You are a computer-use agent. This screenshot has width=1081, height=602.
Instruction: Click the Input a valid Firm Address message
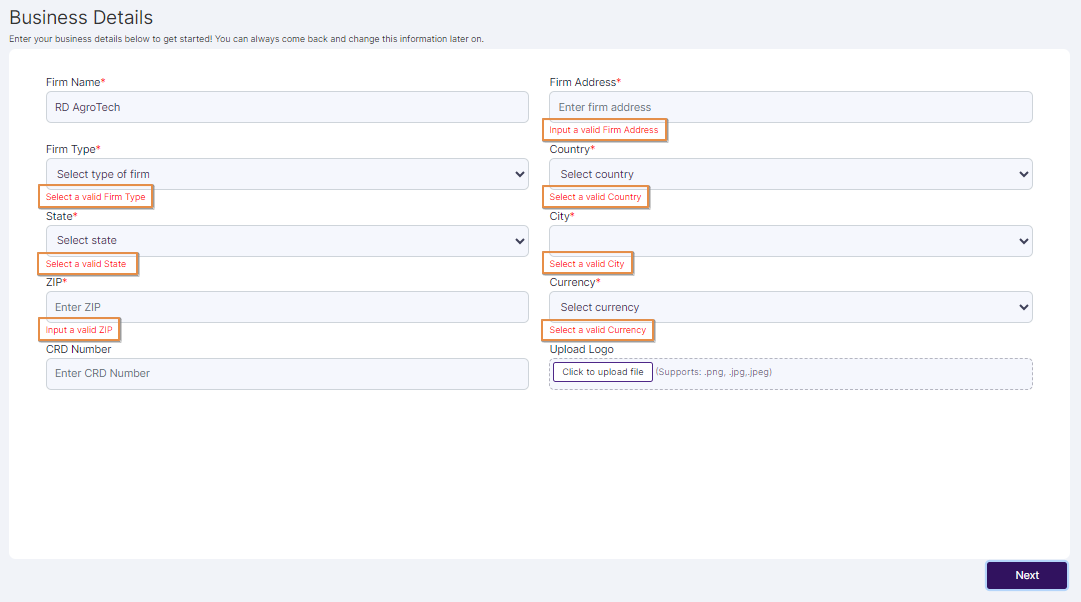604,129
